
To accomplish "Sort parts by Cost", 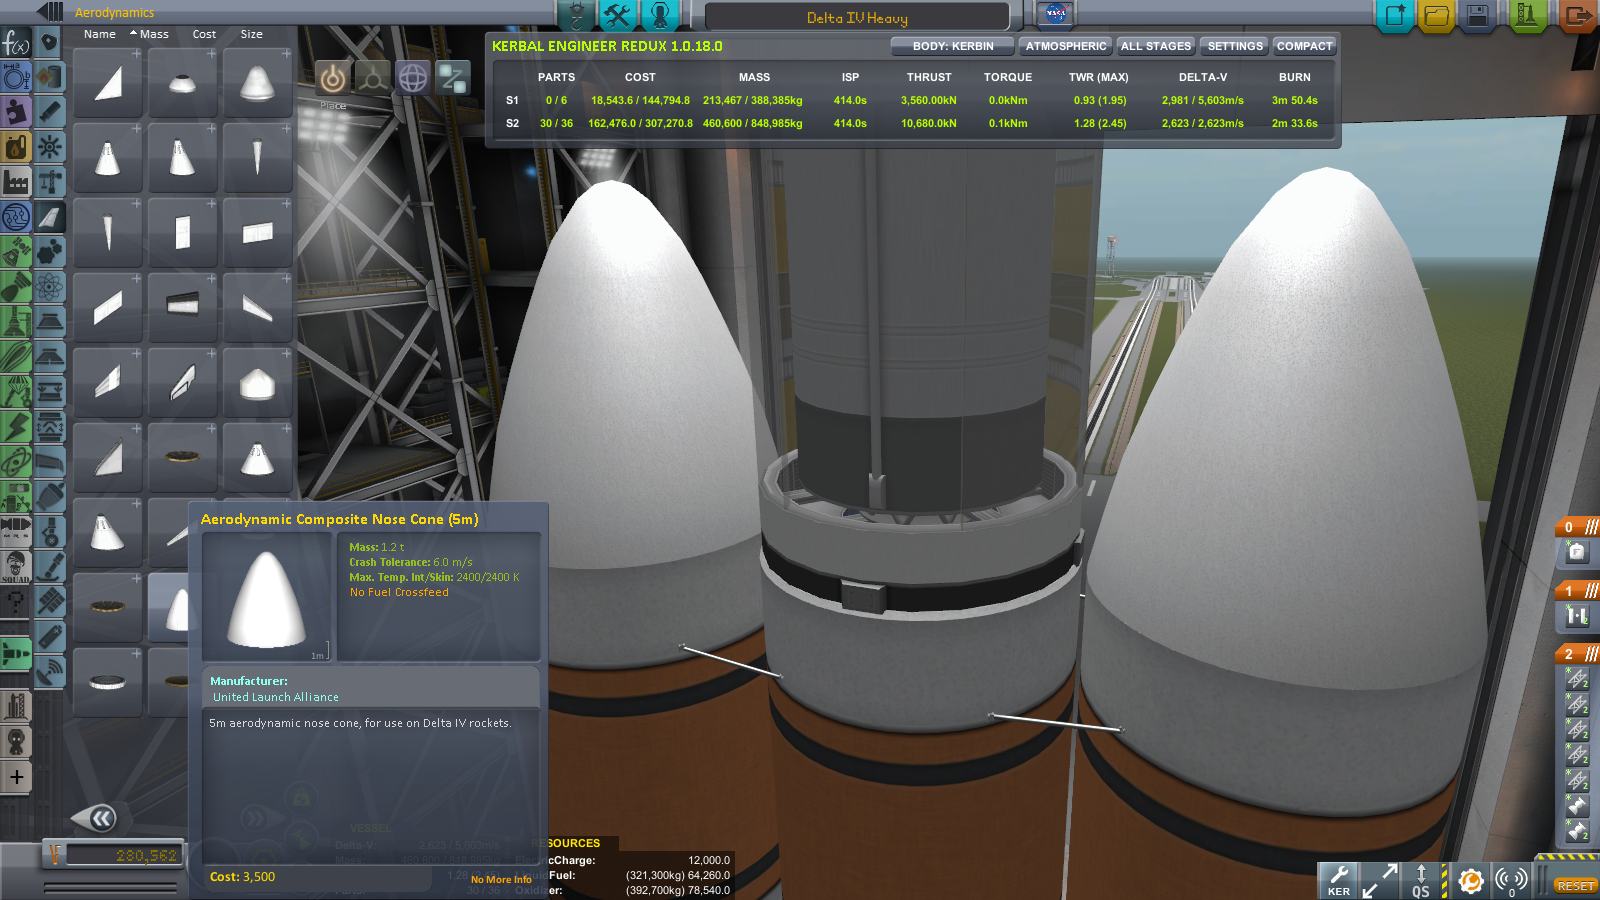I will pos(204,34).
